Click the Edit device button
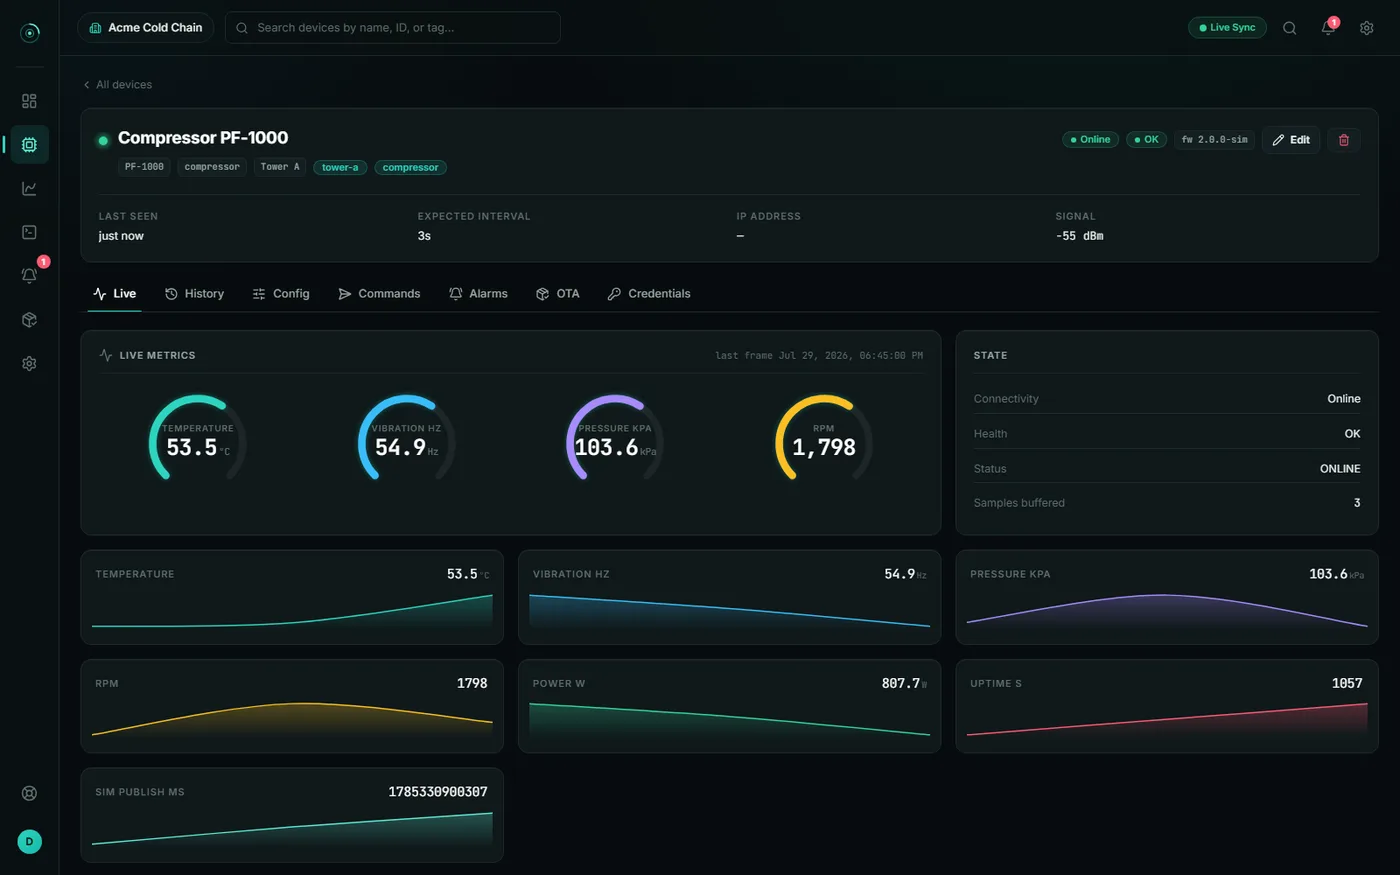The image size is (1400, 875). pos(1291,140)
